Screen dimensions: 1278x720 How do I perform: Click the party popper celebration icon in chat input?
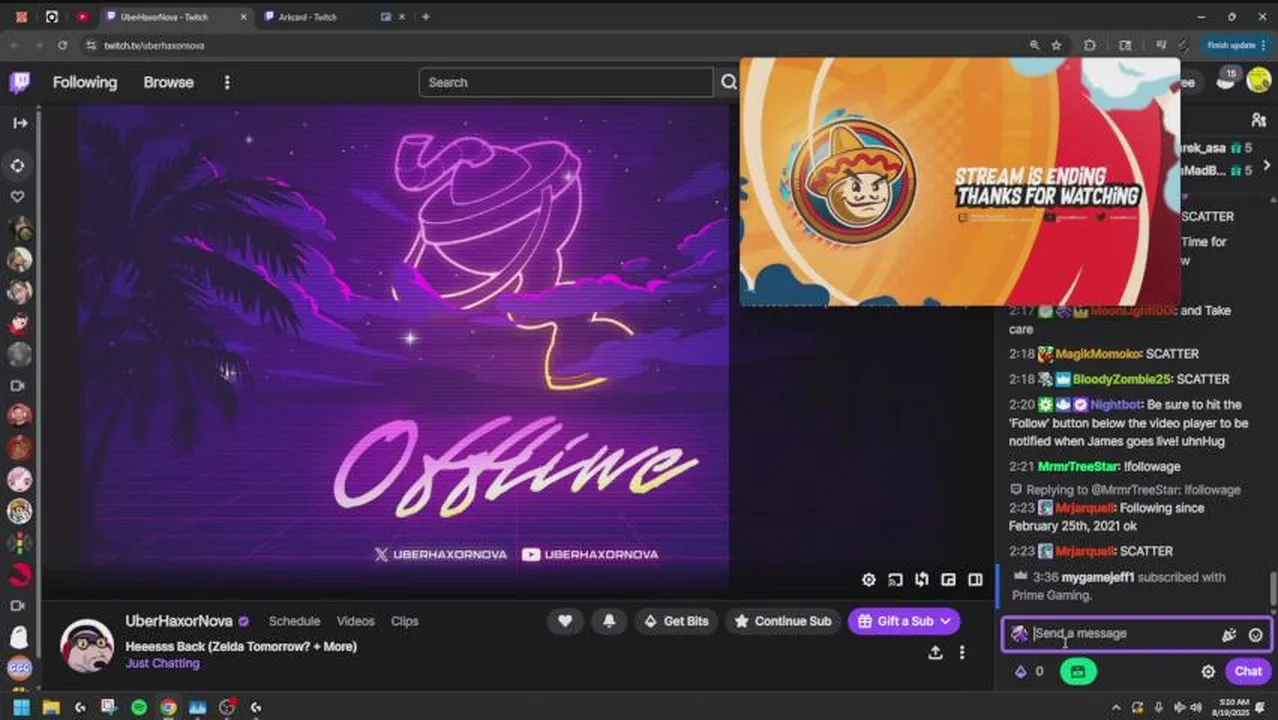pyautogui.click(x=1229, y=634)
